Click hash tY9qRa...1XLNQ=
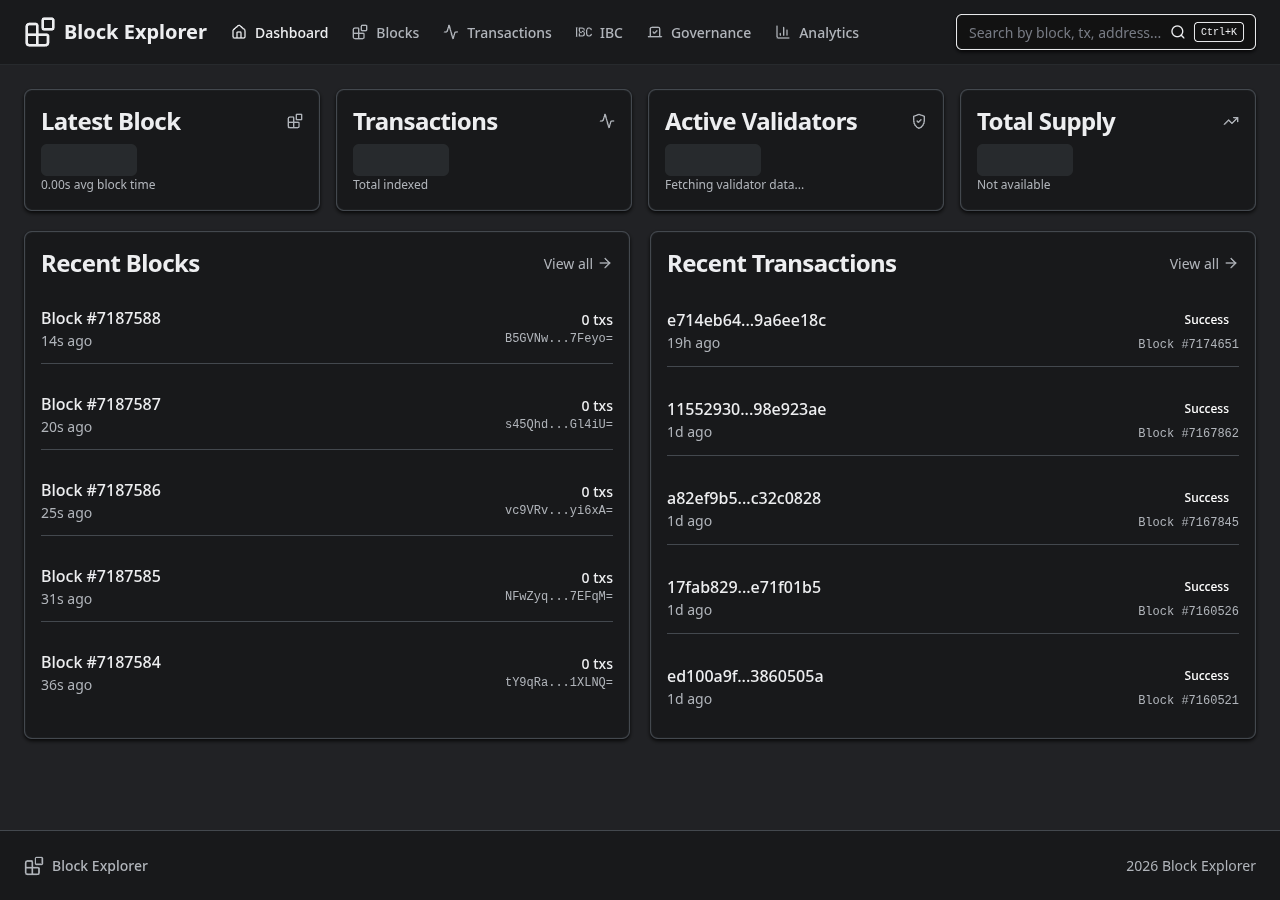The image size is (1280, 900). click(559, 682)
